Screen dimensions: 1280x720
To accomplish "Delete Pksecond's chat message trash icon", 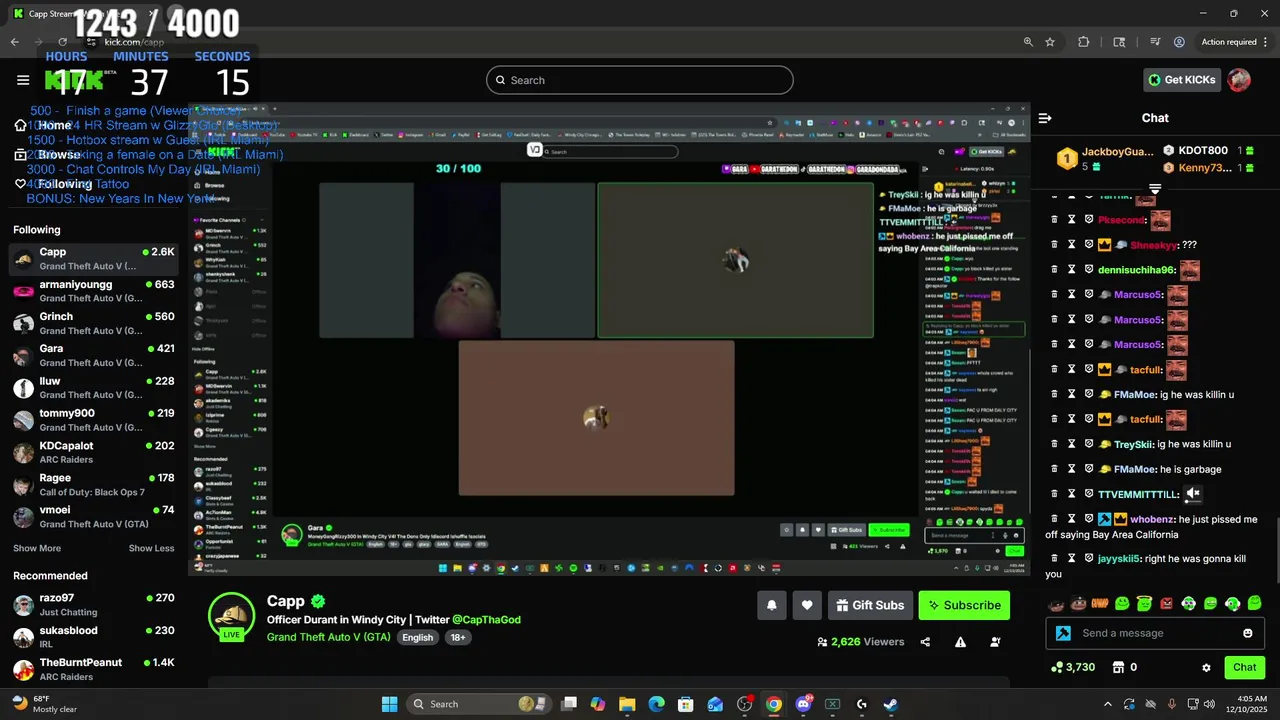I will click(1054, 220).
